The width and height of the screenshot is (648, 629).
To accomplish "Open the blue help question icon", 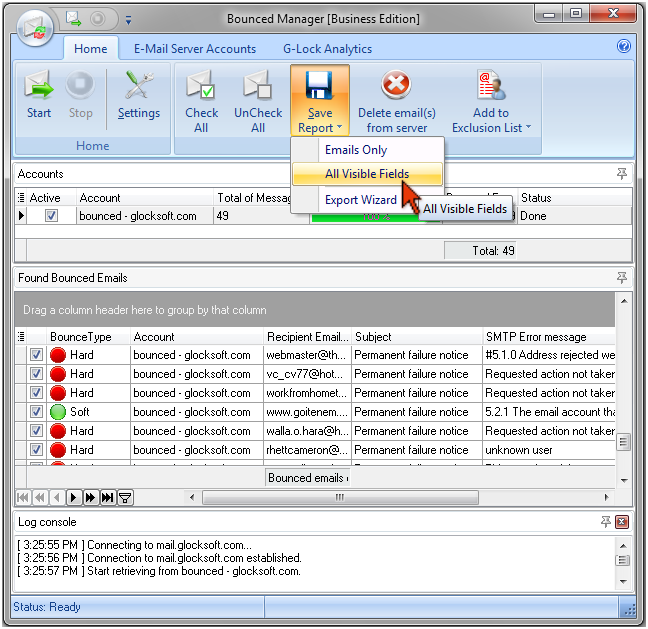I will click(624, 46).
